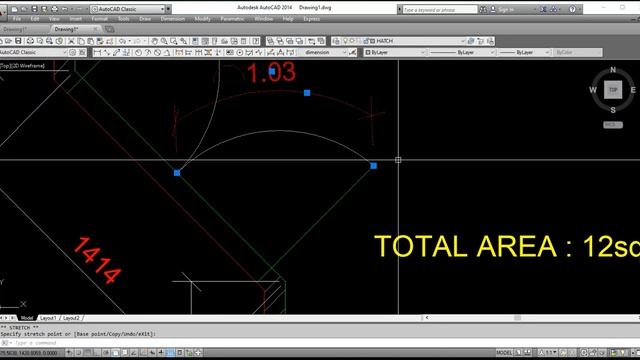Open the WCS dropdown under the ViewCube
640x360 pixels.
point(613,125)
